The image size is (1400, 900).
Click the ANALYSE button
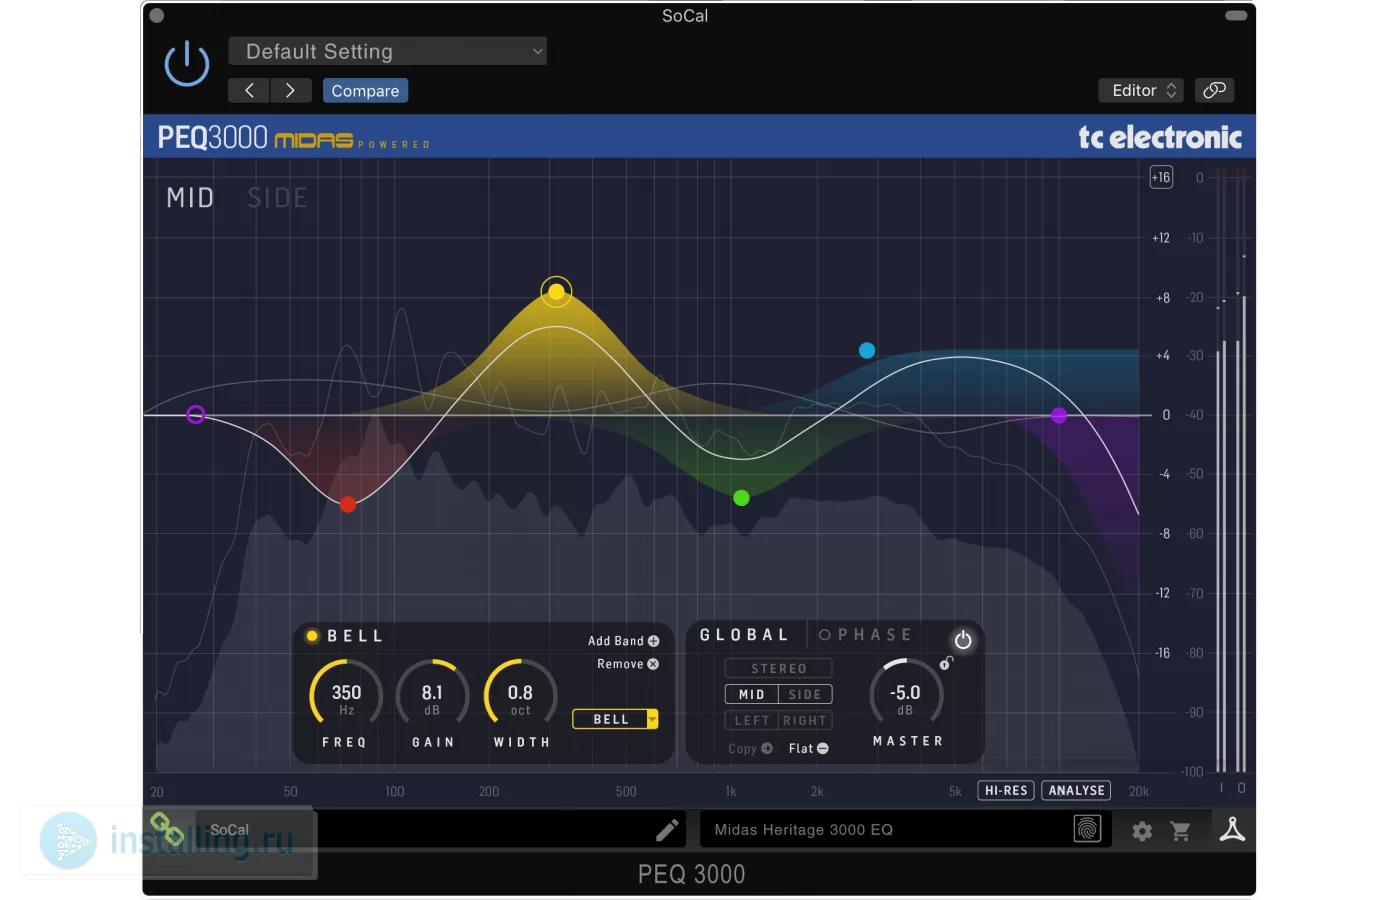[1077, 790]
